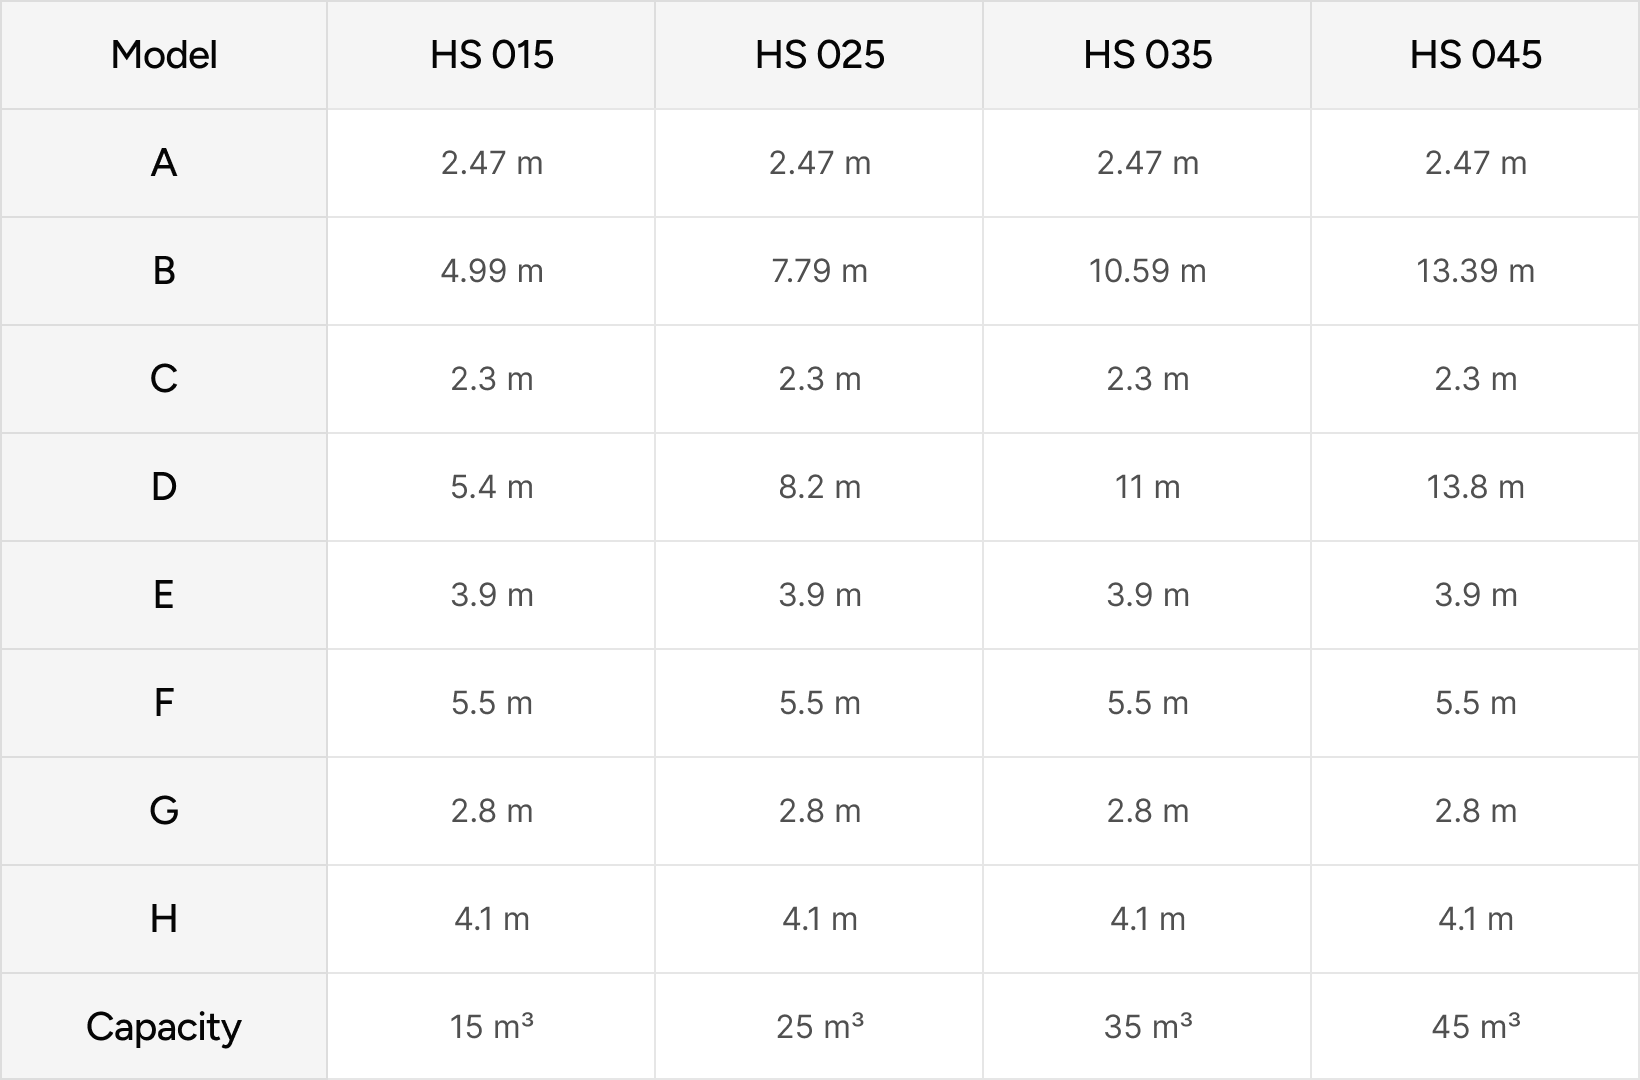Select the HS 025 column header
This screenshot has height=1080, width=1640.
[x=819, y=55]
